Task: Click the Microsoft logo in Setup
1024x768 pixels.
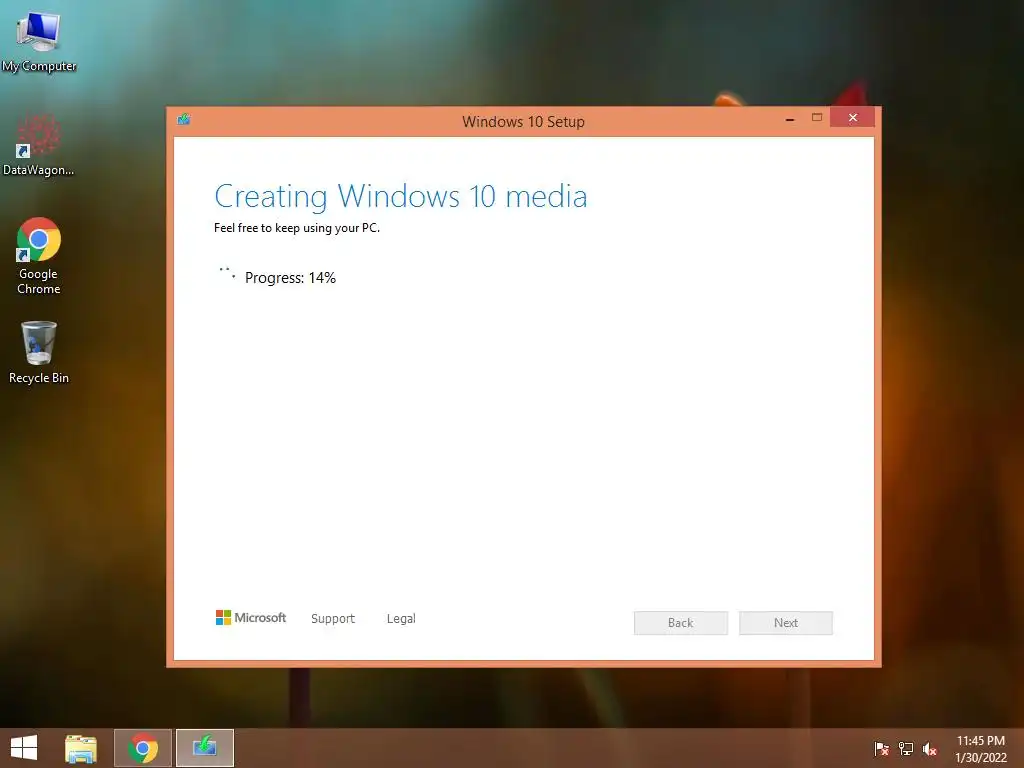Action: pyautogui.click(x=251, y=617)
